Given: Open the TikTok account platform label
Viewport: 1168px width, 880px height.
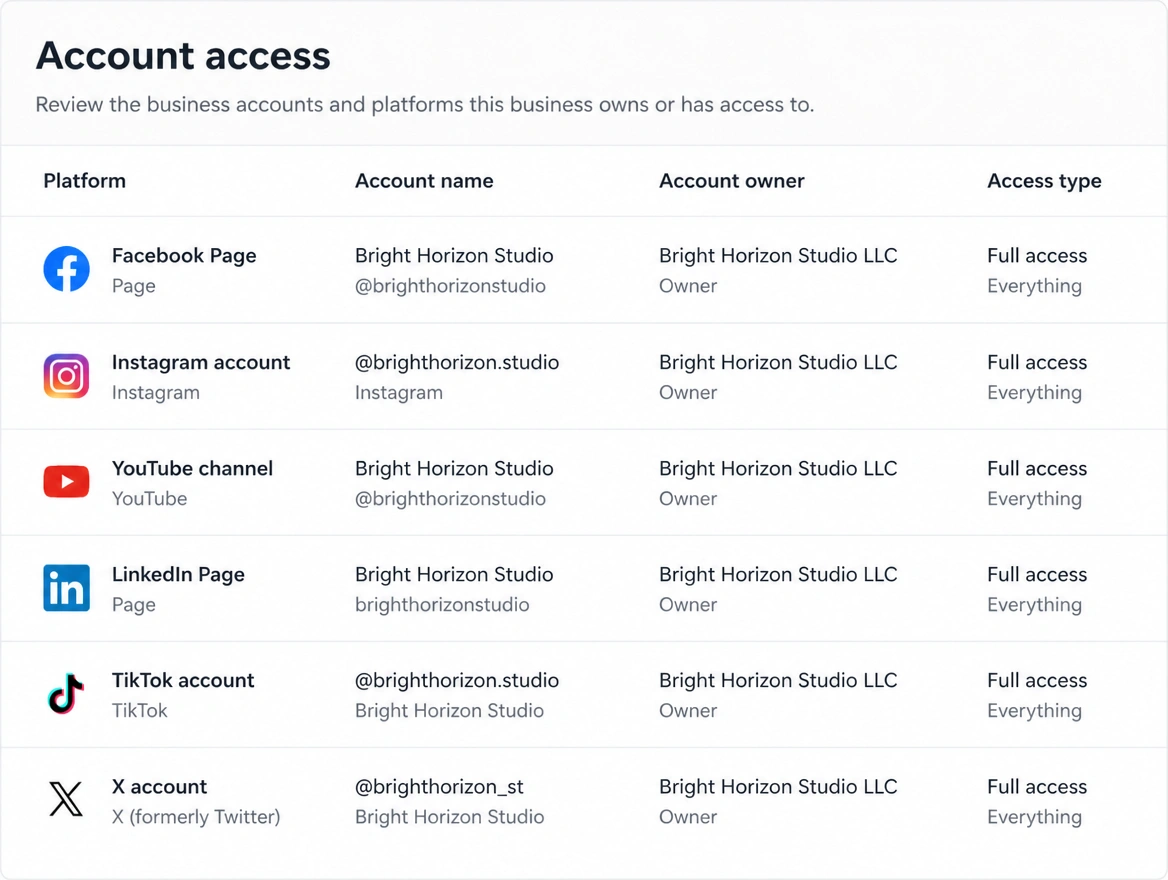Looking at the screenshot, I should [x=183, y=680].
